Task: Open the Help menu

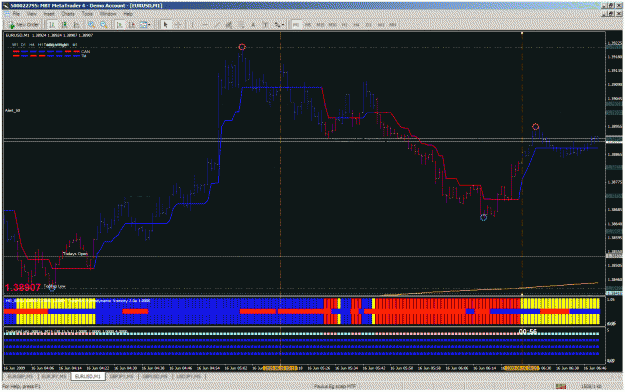Action: tap(128, 14)
